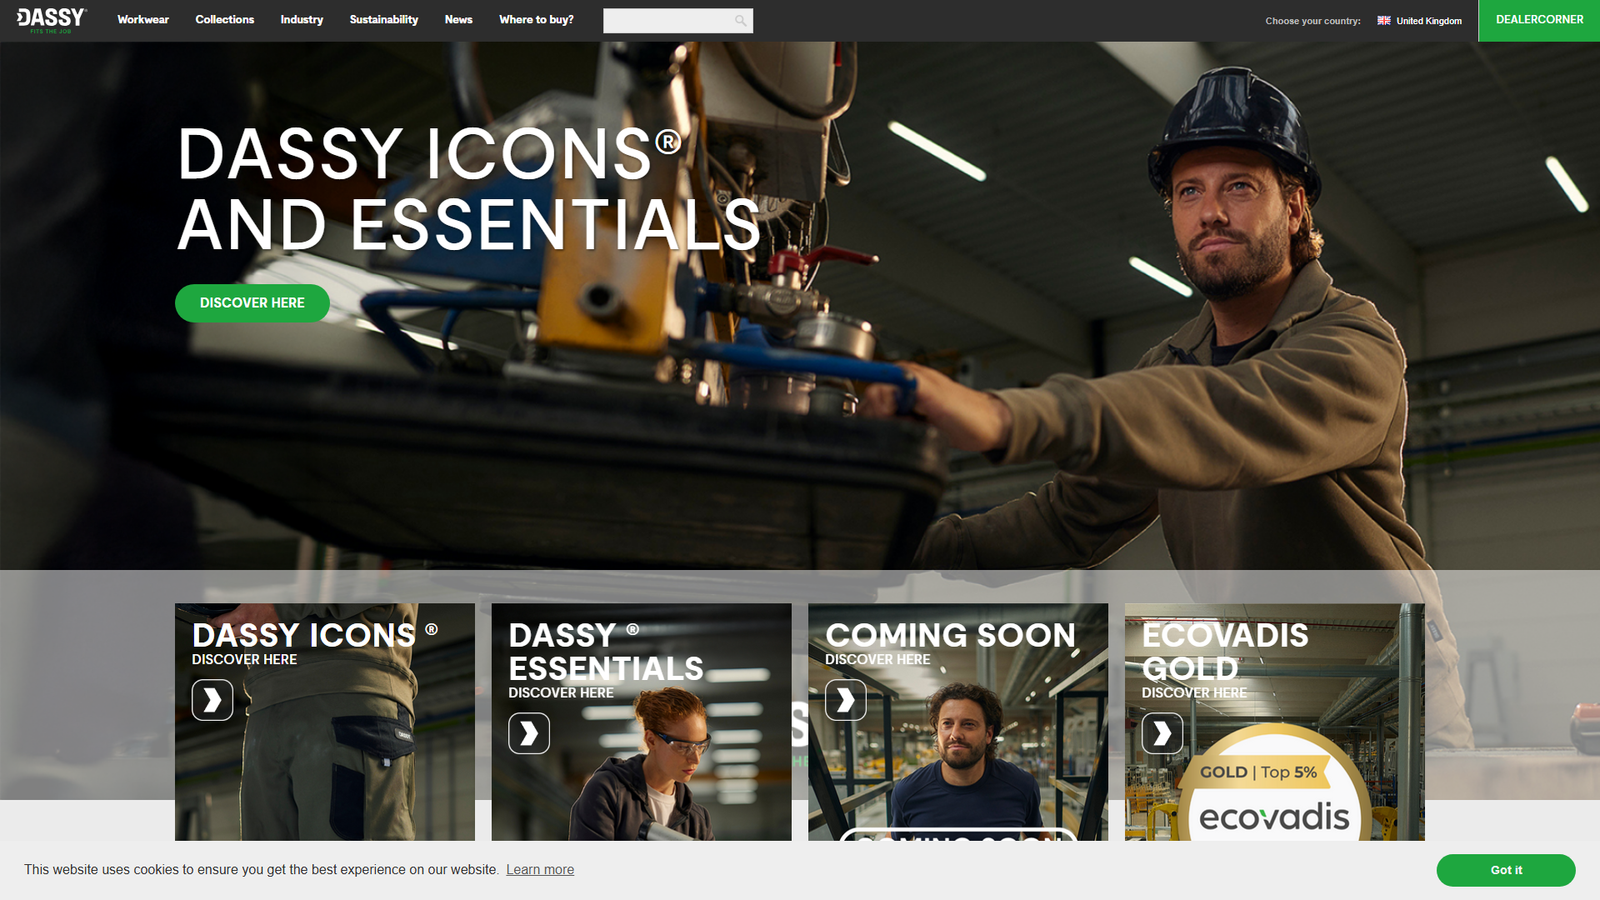
Task: Click the DISCOVER HERE button
Action: 252,303
